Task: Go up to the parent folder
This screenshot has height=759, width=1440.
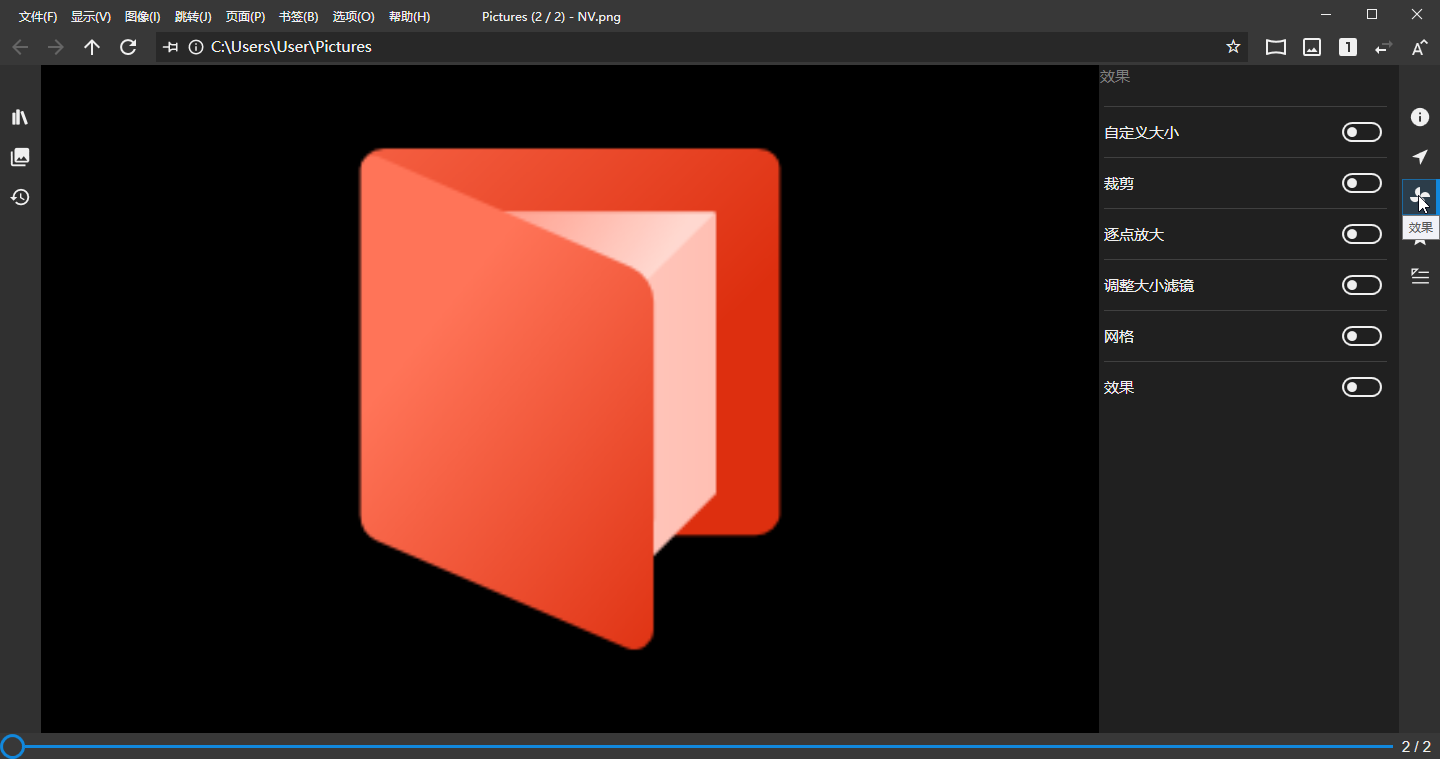Action: [92, 47]
